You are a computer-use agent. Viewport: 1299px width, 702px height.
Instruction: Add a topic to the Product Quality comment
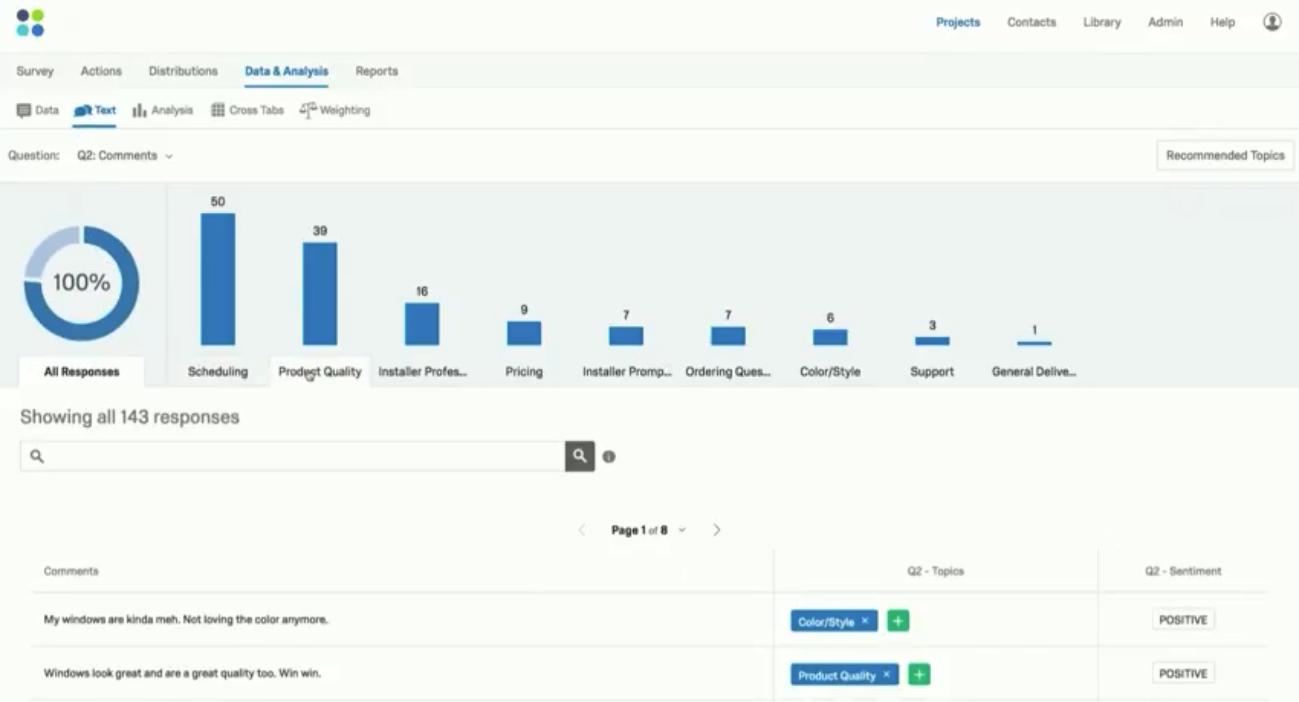pyautogui.click(x=919, y=675)
